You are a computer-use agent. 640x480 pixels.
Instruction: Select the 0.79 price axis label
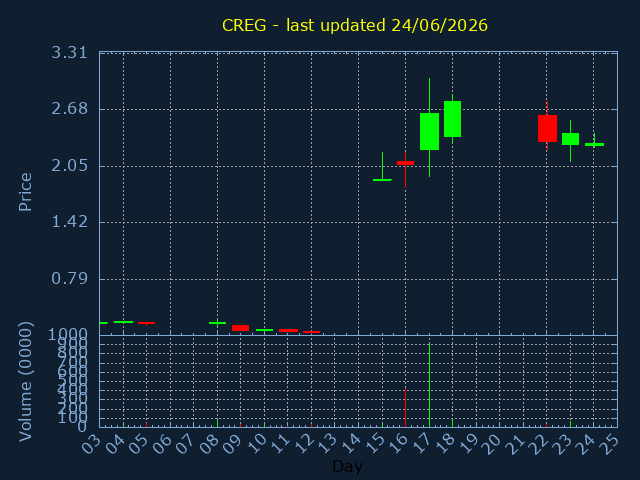point(69,279)
